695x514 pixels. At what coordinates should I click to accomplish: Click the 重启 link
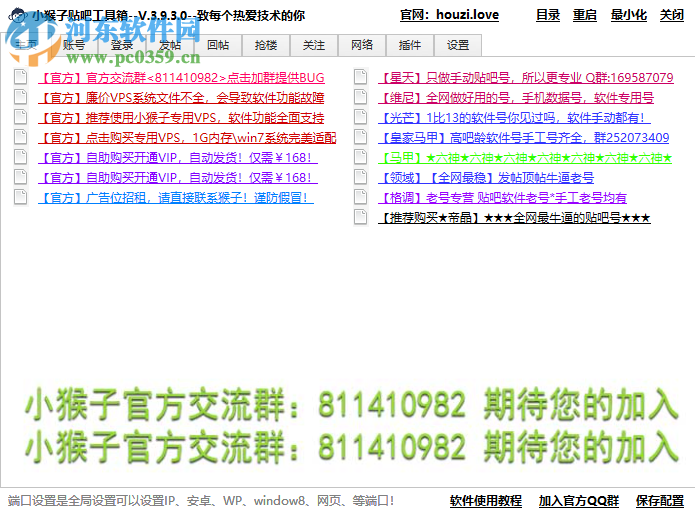click(x=585, y=15)
